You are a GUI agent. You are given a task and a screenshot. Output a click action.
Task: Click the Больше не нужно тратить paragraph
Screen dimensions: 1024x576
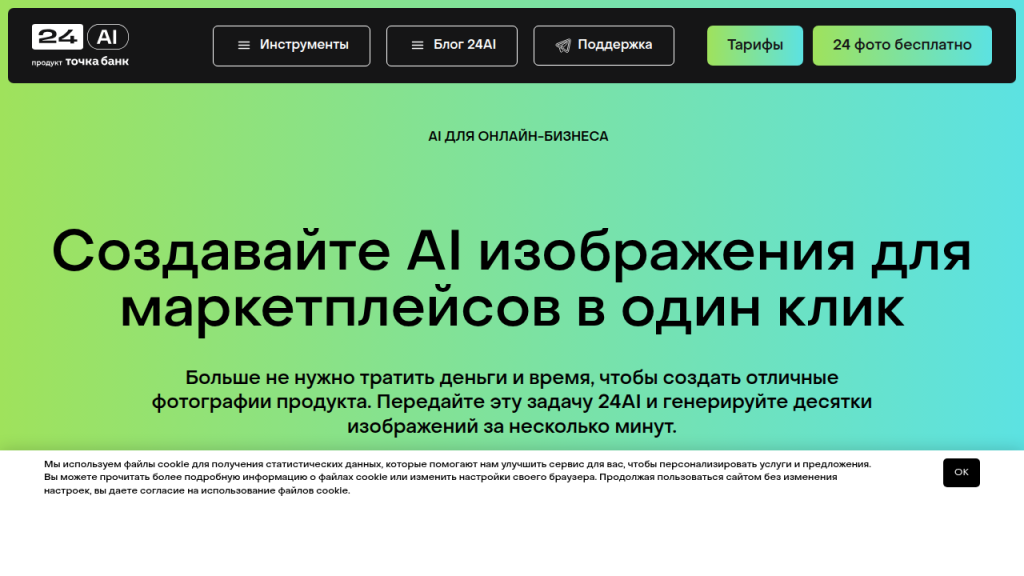tap(511, 402)
